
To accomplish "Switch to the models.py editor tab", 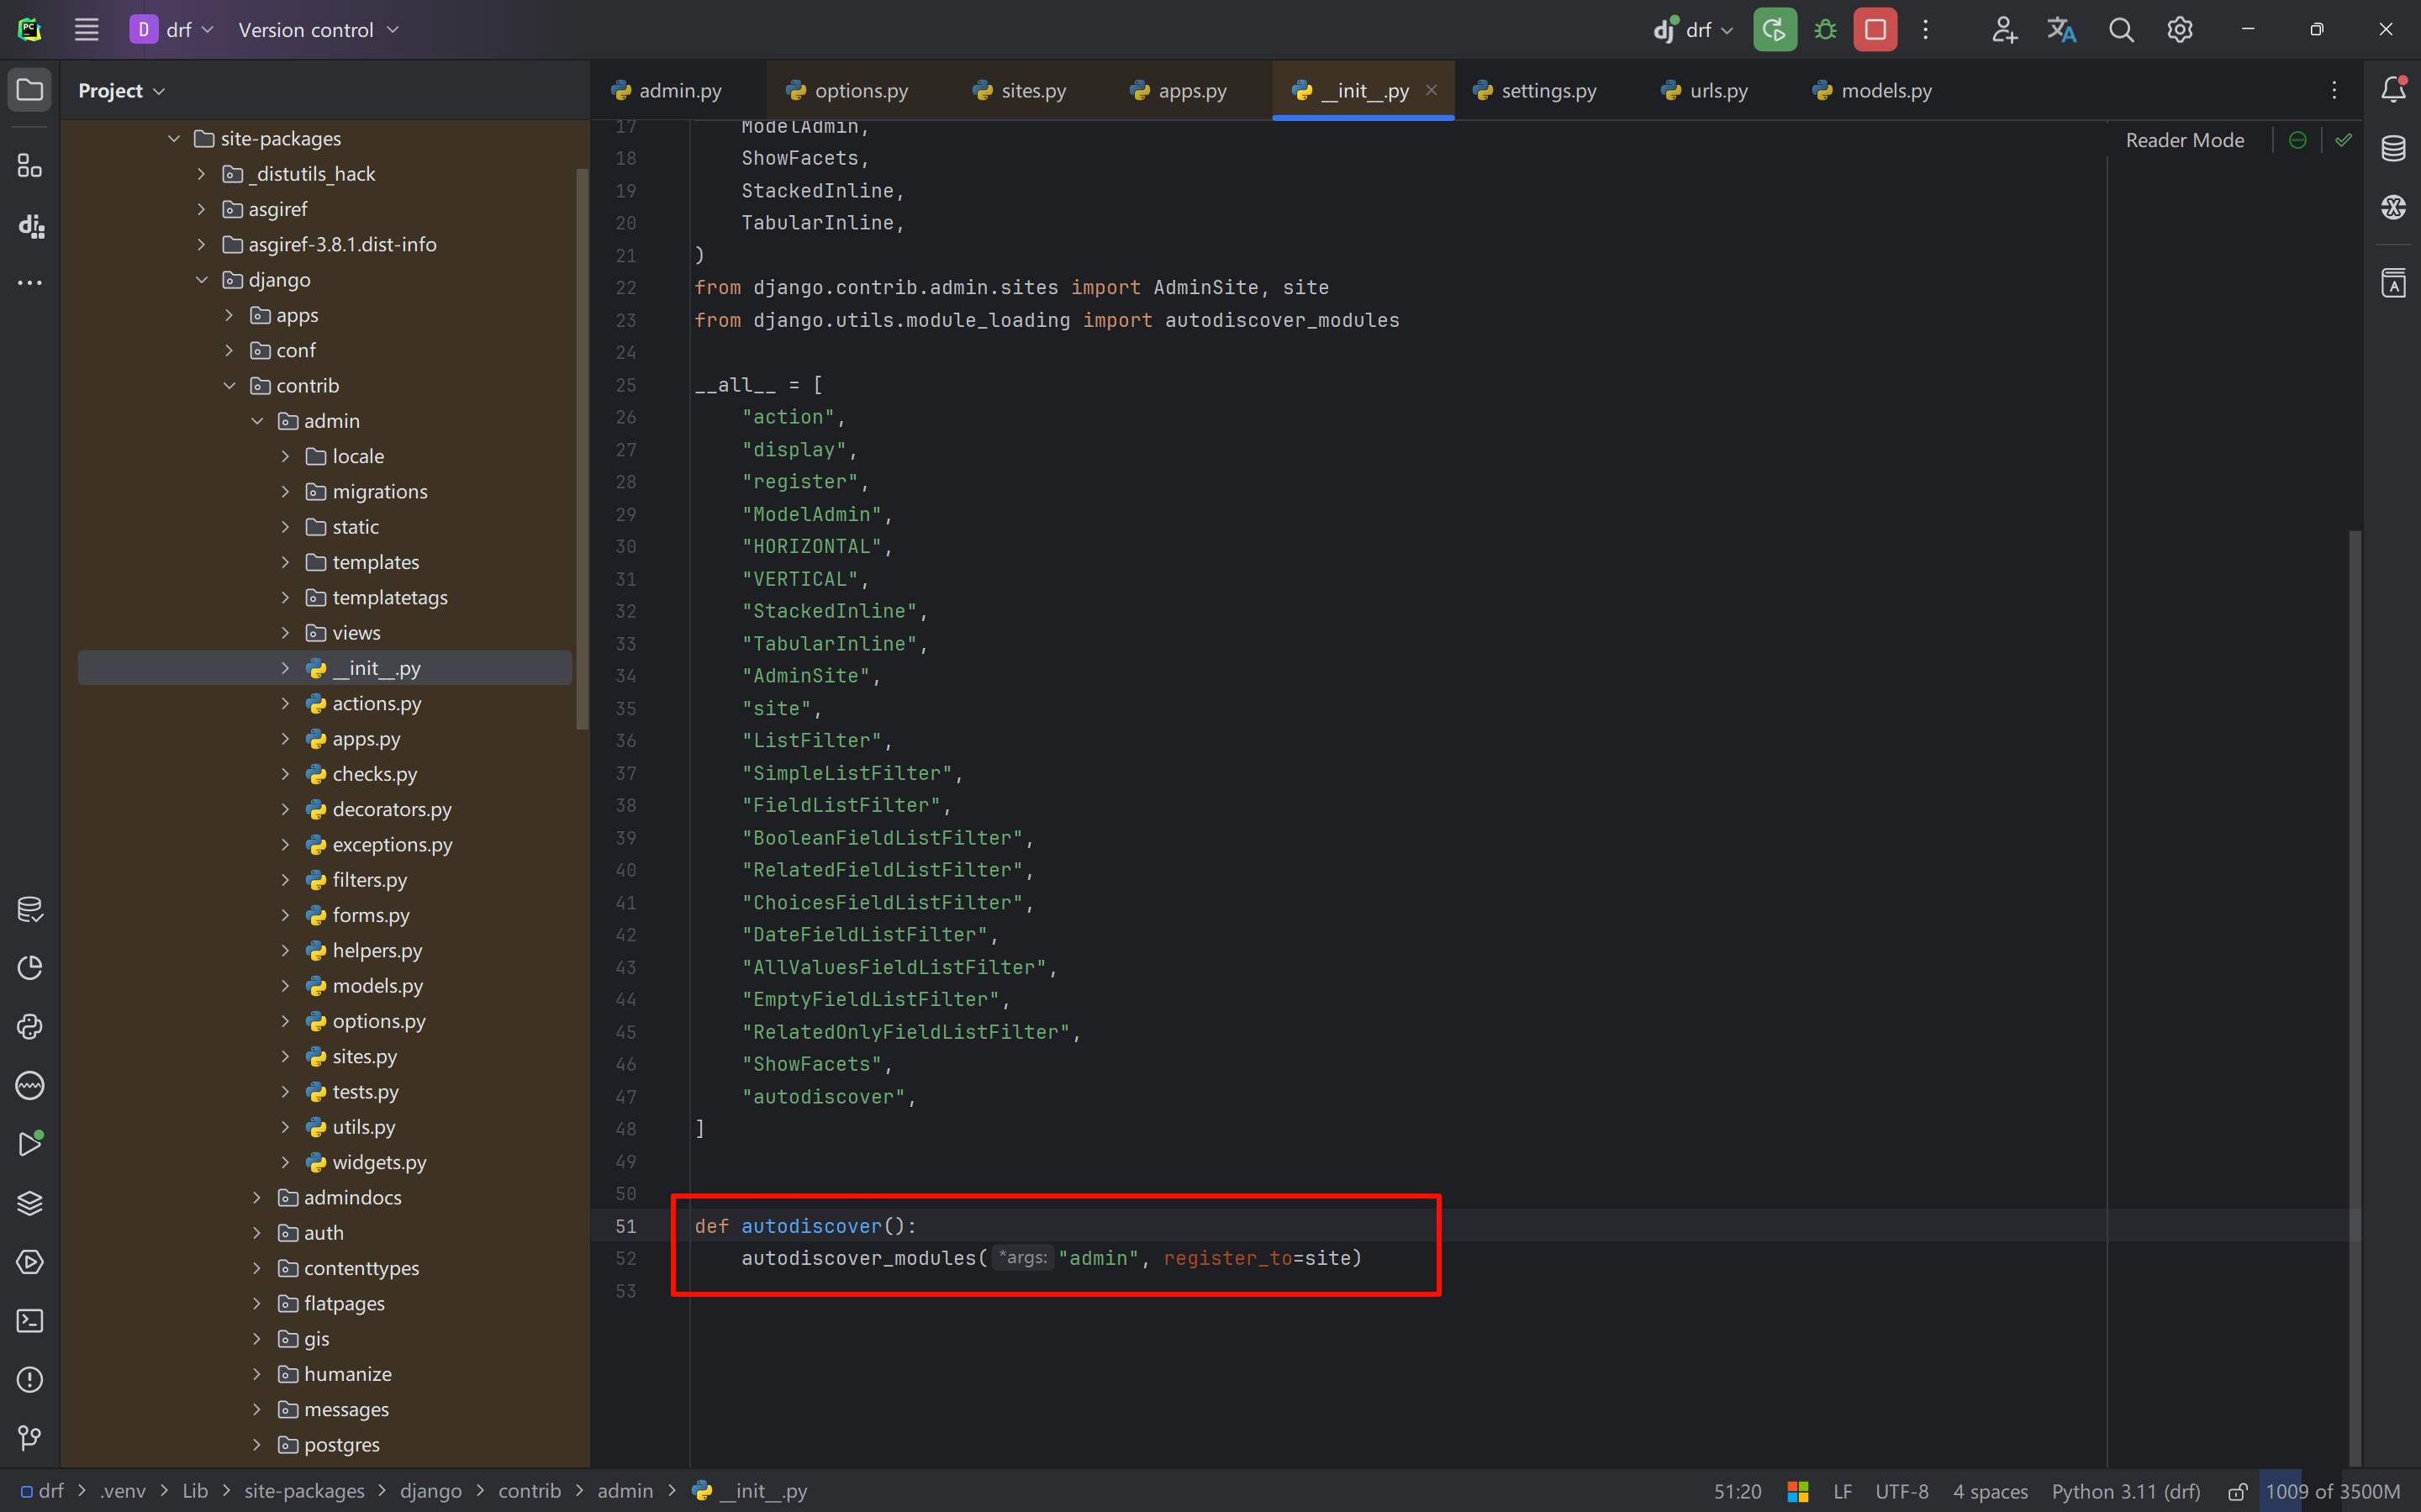I will tap(1885, 91).
